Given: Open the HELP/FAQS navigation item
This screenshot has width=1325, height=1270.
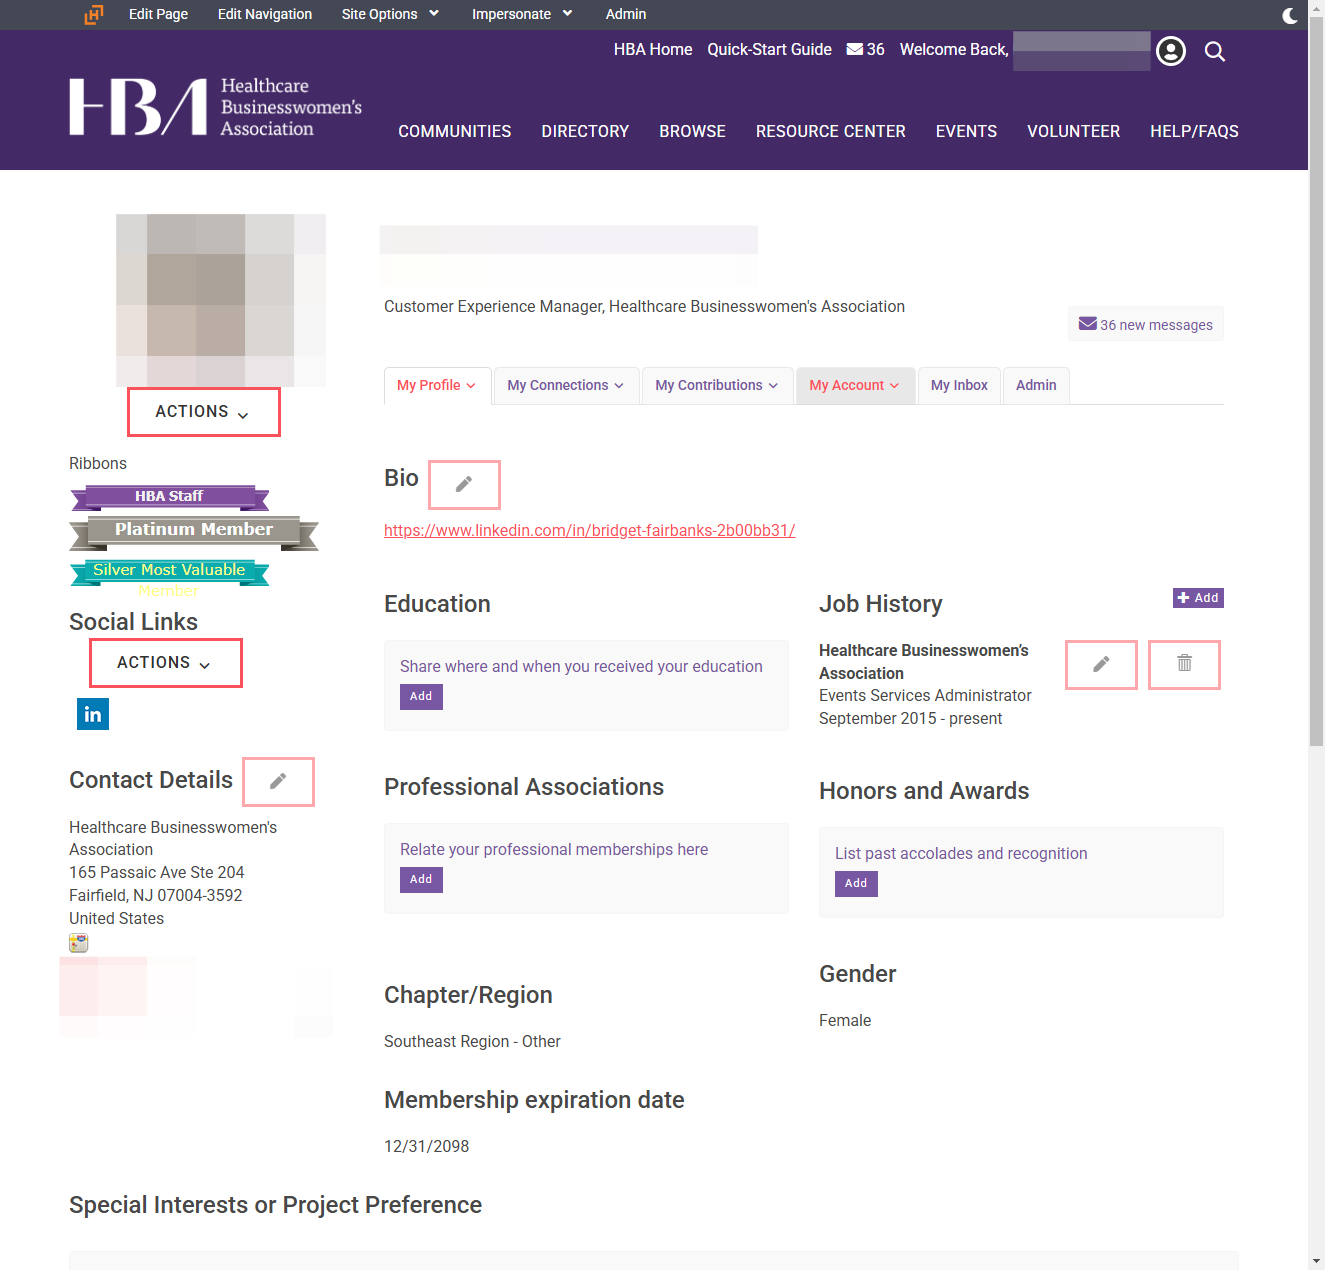Looking at the screenshot, I should click(x=1194, y=131).
